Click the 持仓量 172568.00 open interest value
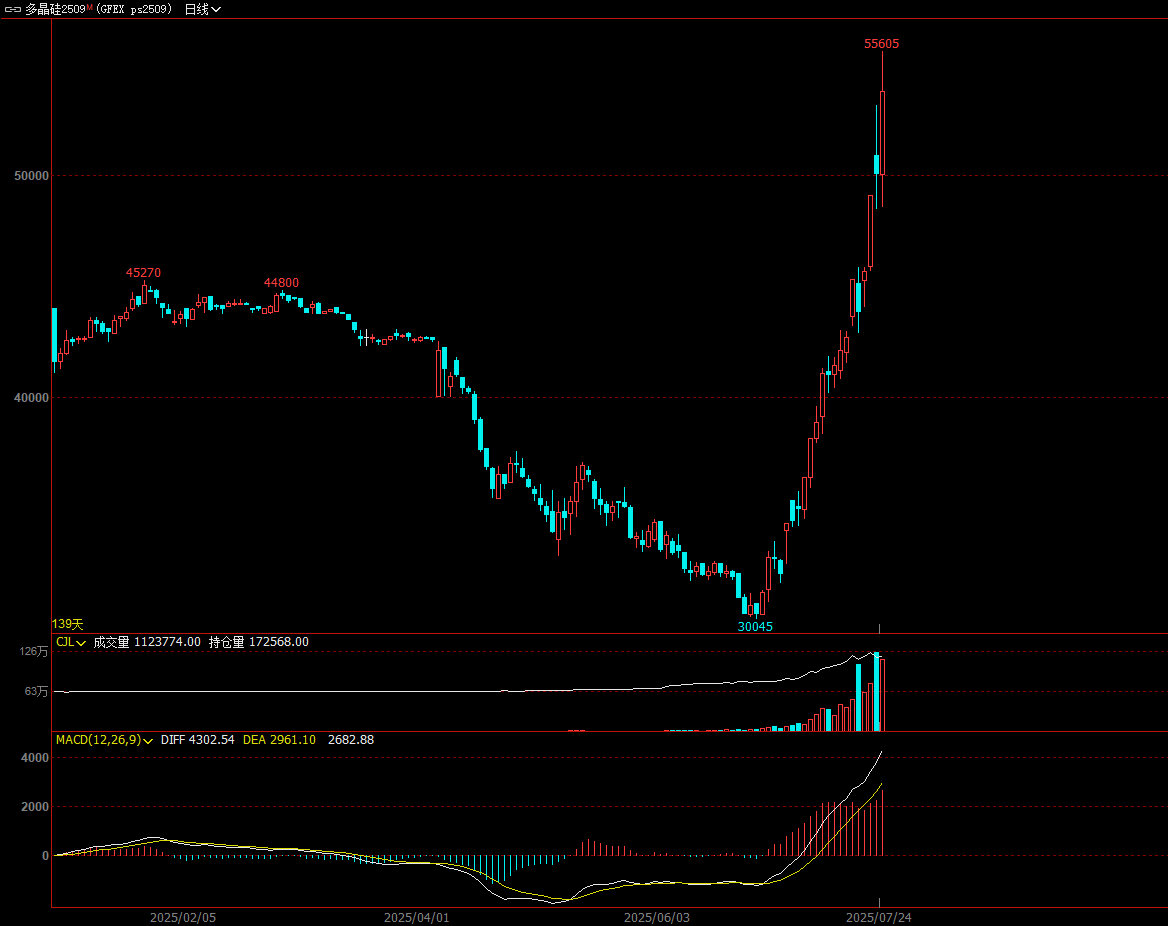The image size is (1168, 926). 258,642
